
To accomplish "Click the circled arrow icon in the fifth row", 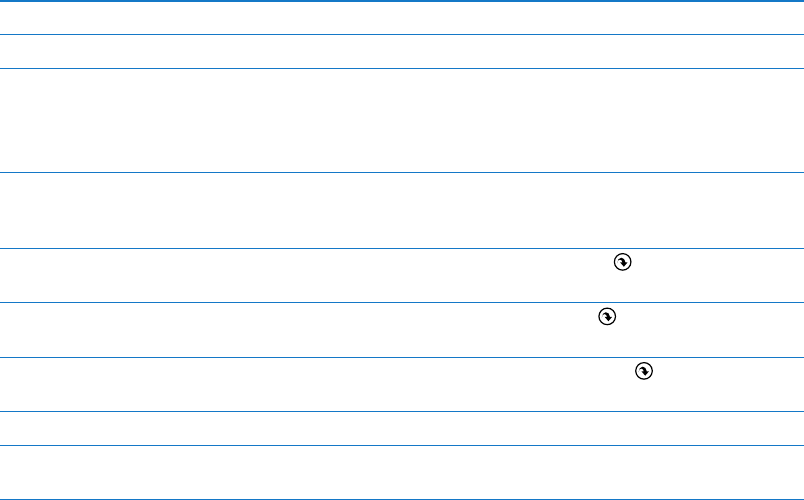I will 622,262.
